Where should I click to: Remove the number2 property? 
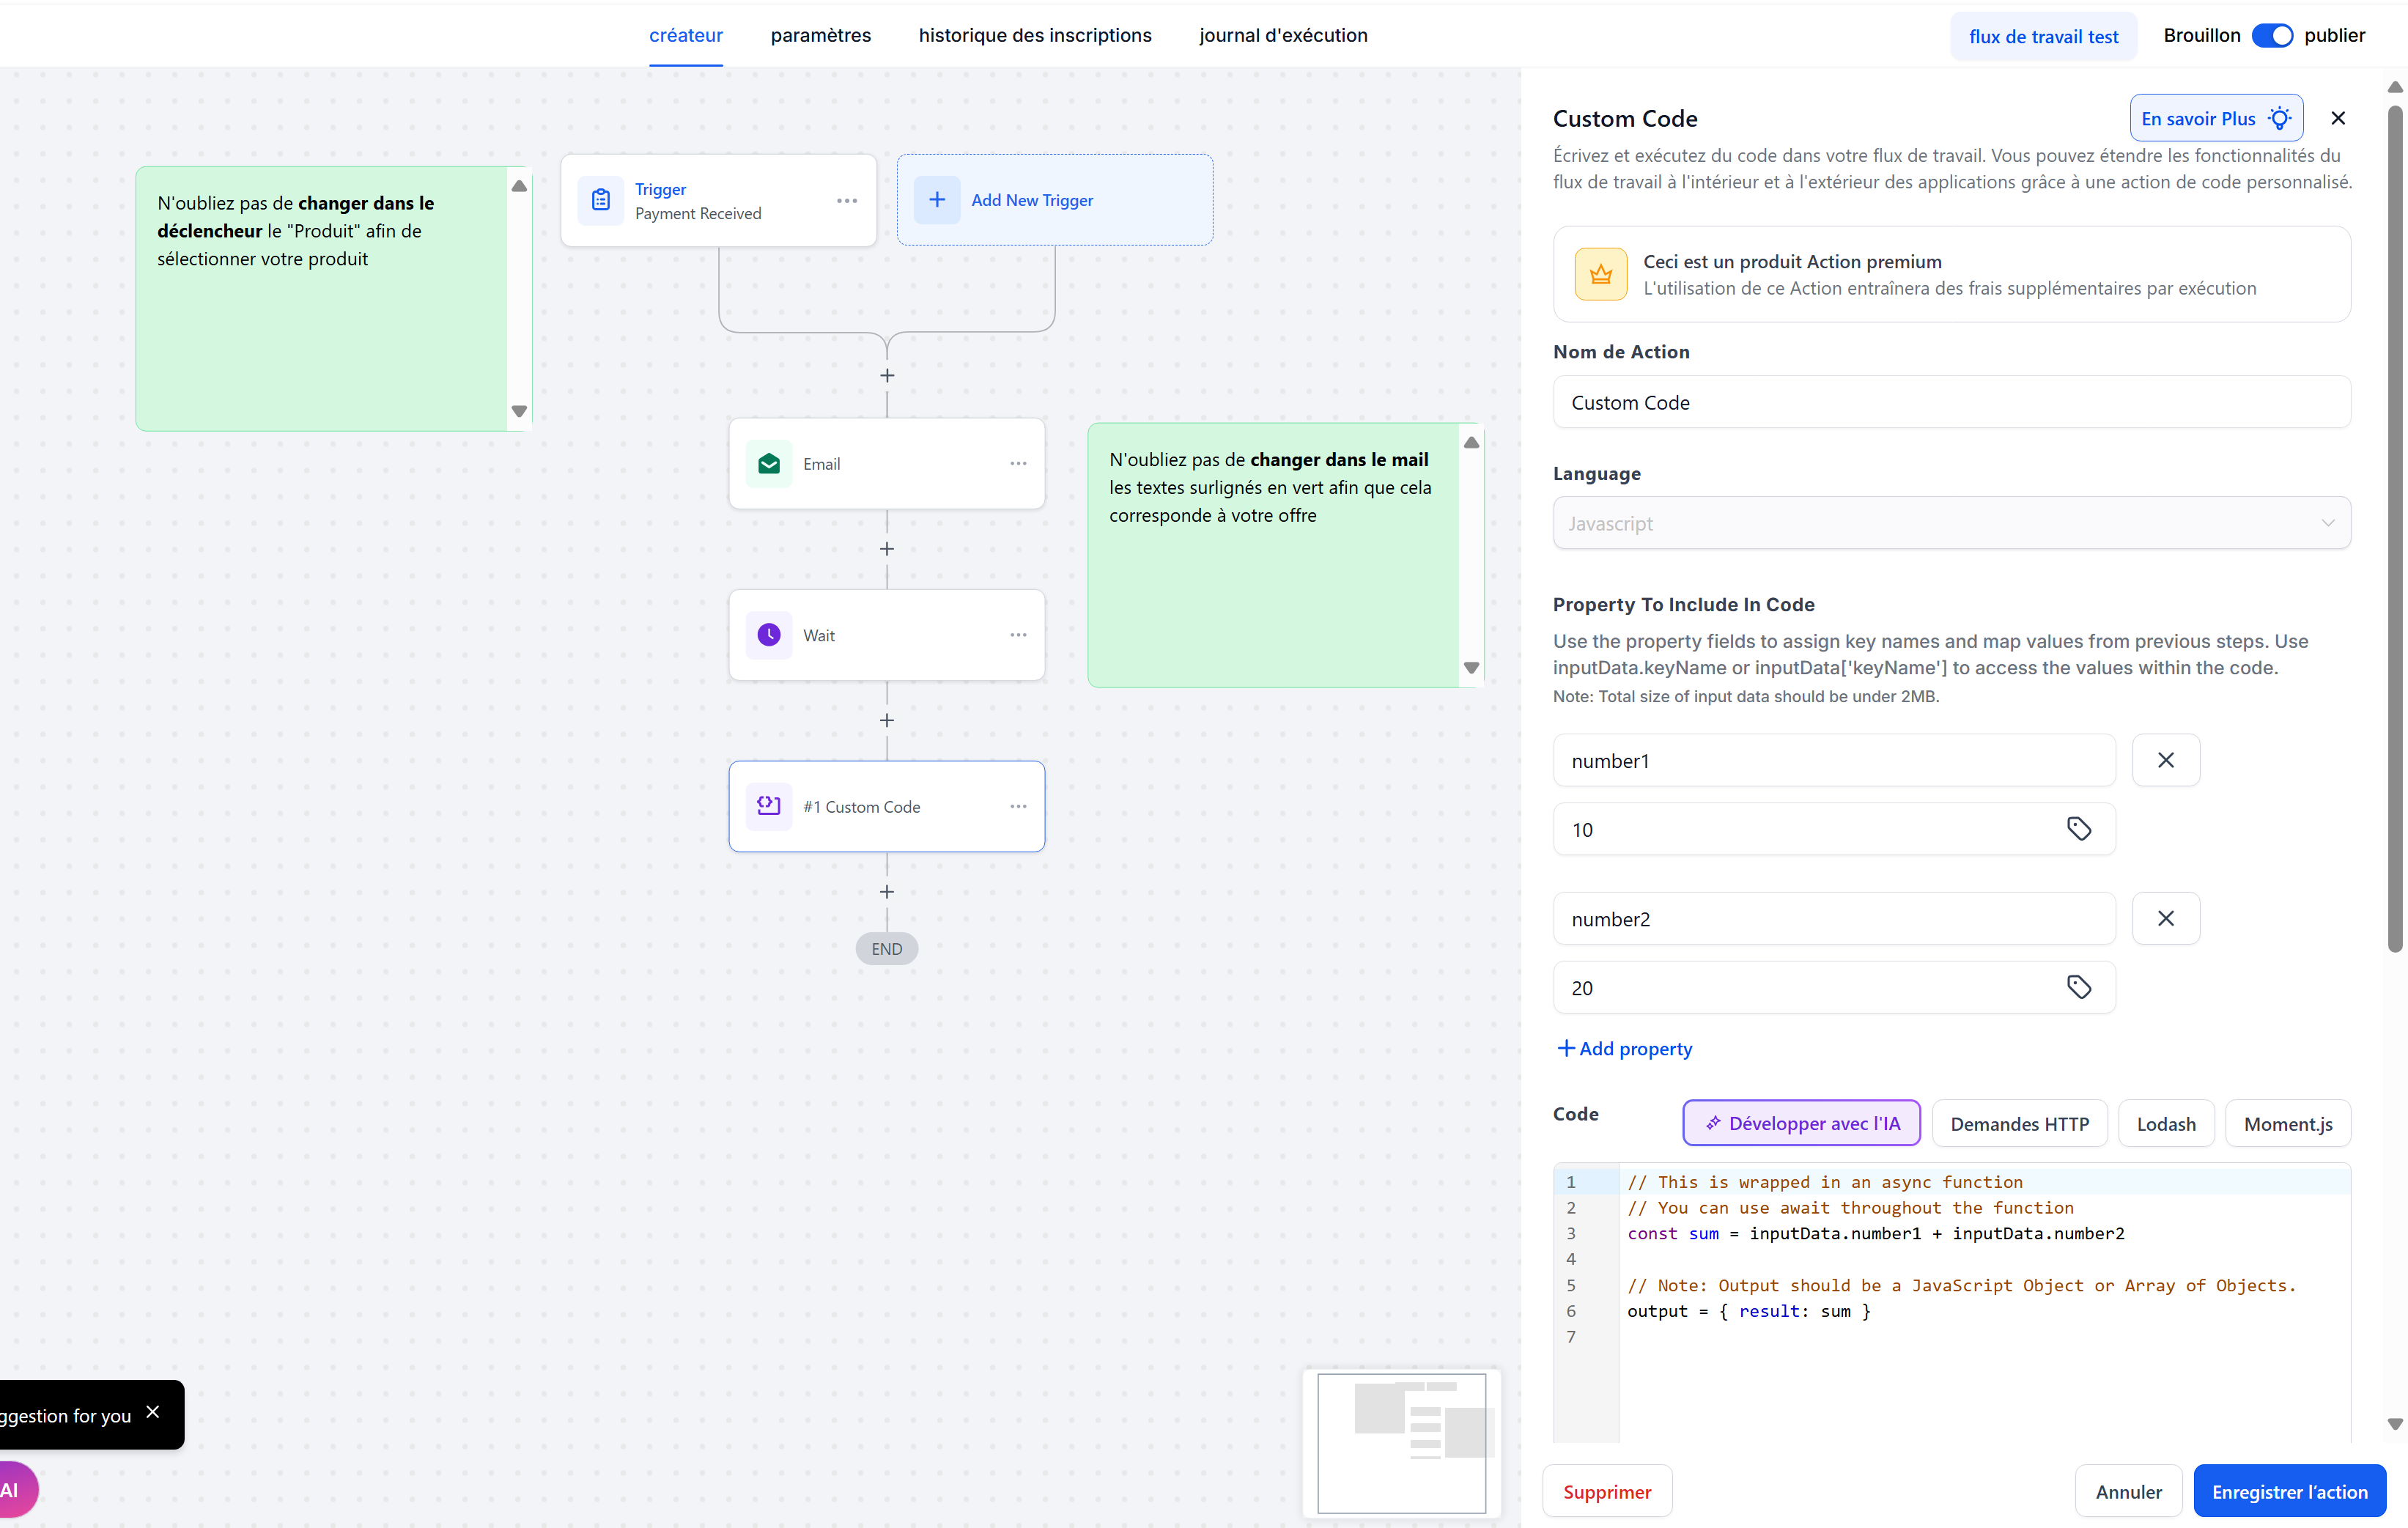(x=2166, y=918)
